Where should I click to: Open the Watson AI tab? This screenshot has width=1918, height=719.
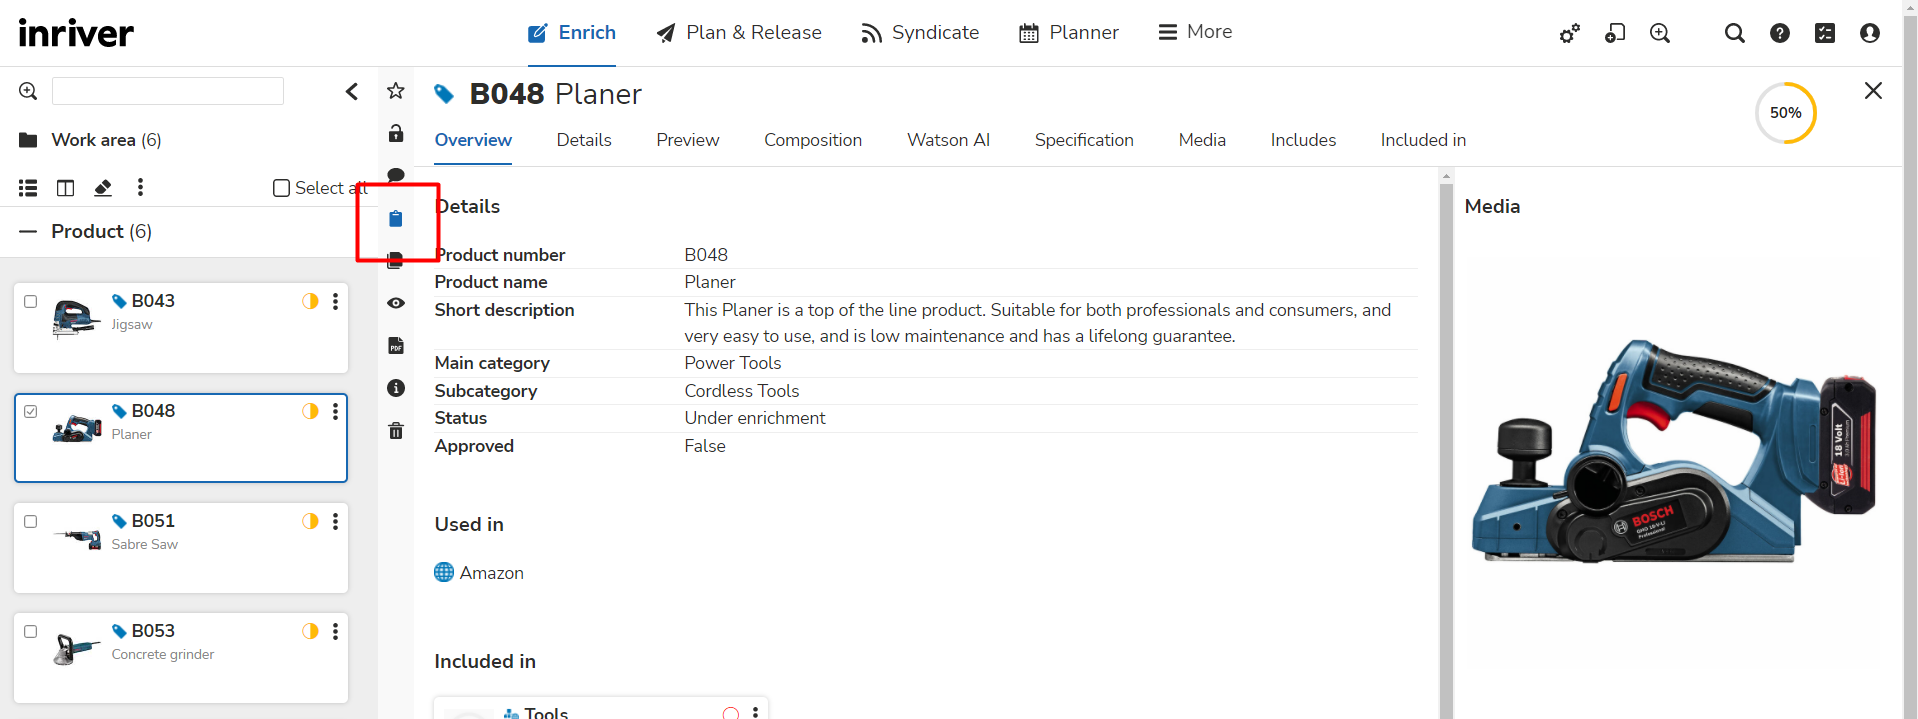tap(949, 140)
